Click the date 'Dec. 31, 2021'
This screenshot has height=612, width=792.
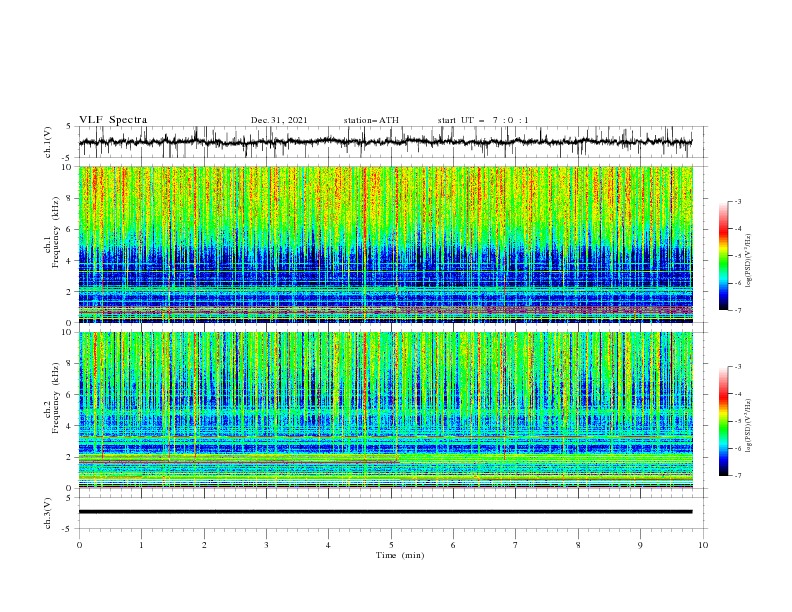(279, 120)
